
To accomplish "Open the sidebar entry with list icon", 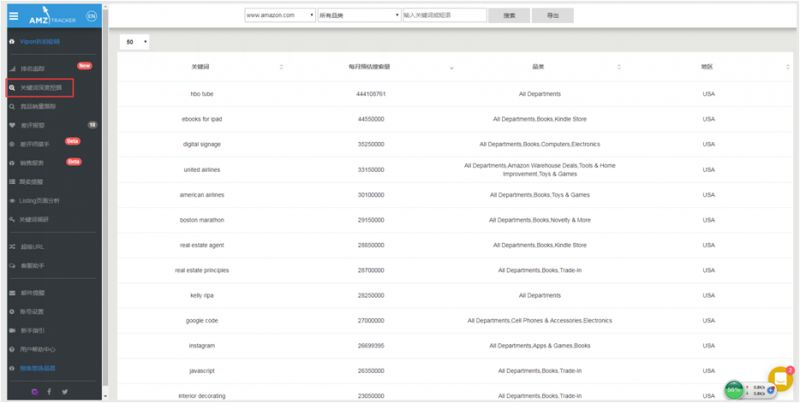I will pos(28,182).
